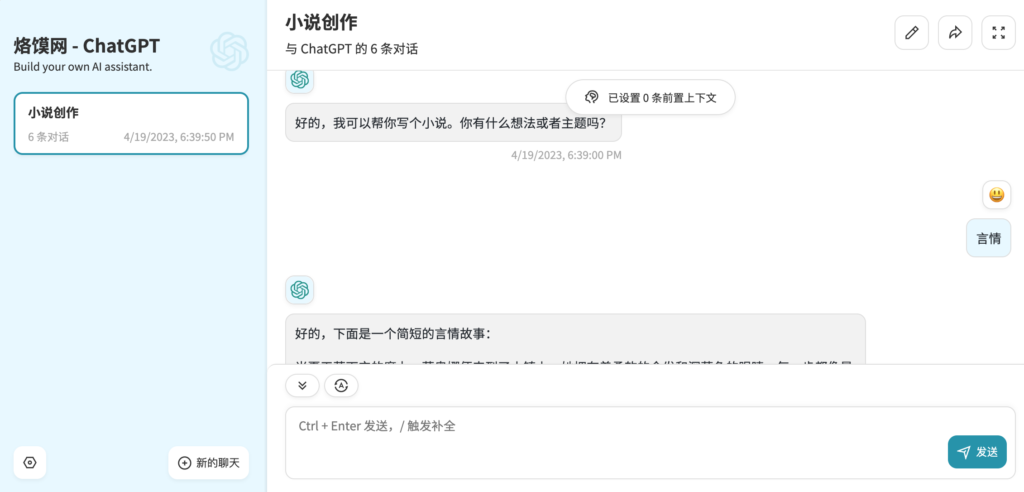This screenshot has width=1024, height=492.
Task: Click the double-chevron scroll-to-bottom button
Action: pyautogui.click(x=302, y=385)
